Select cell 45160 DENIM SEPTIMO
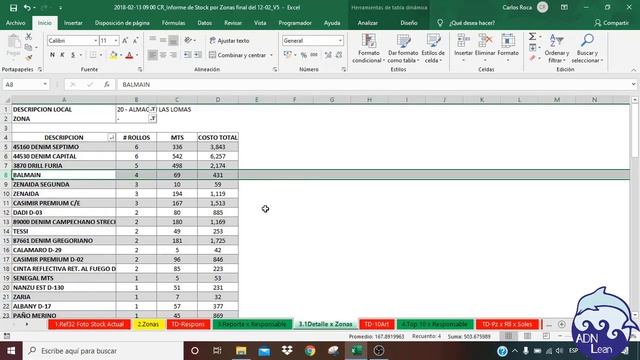 (x=64, y=147)
